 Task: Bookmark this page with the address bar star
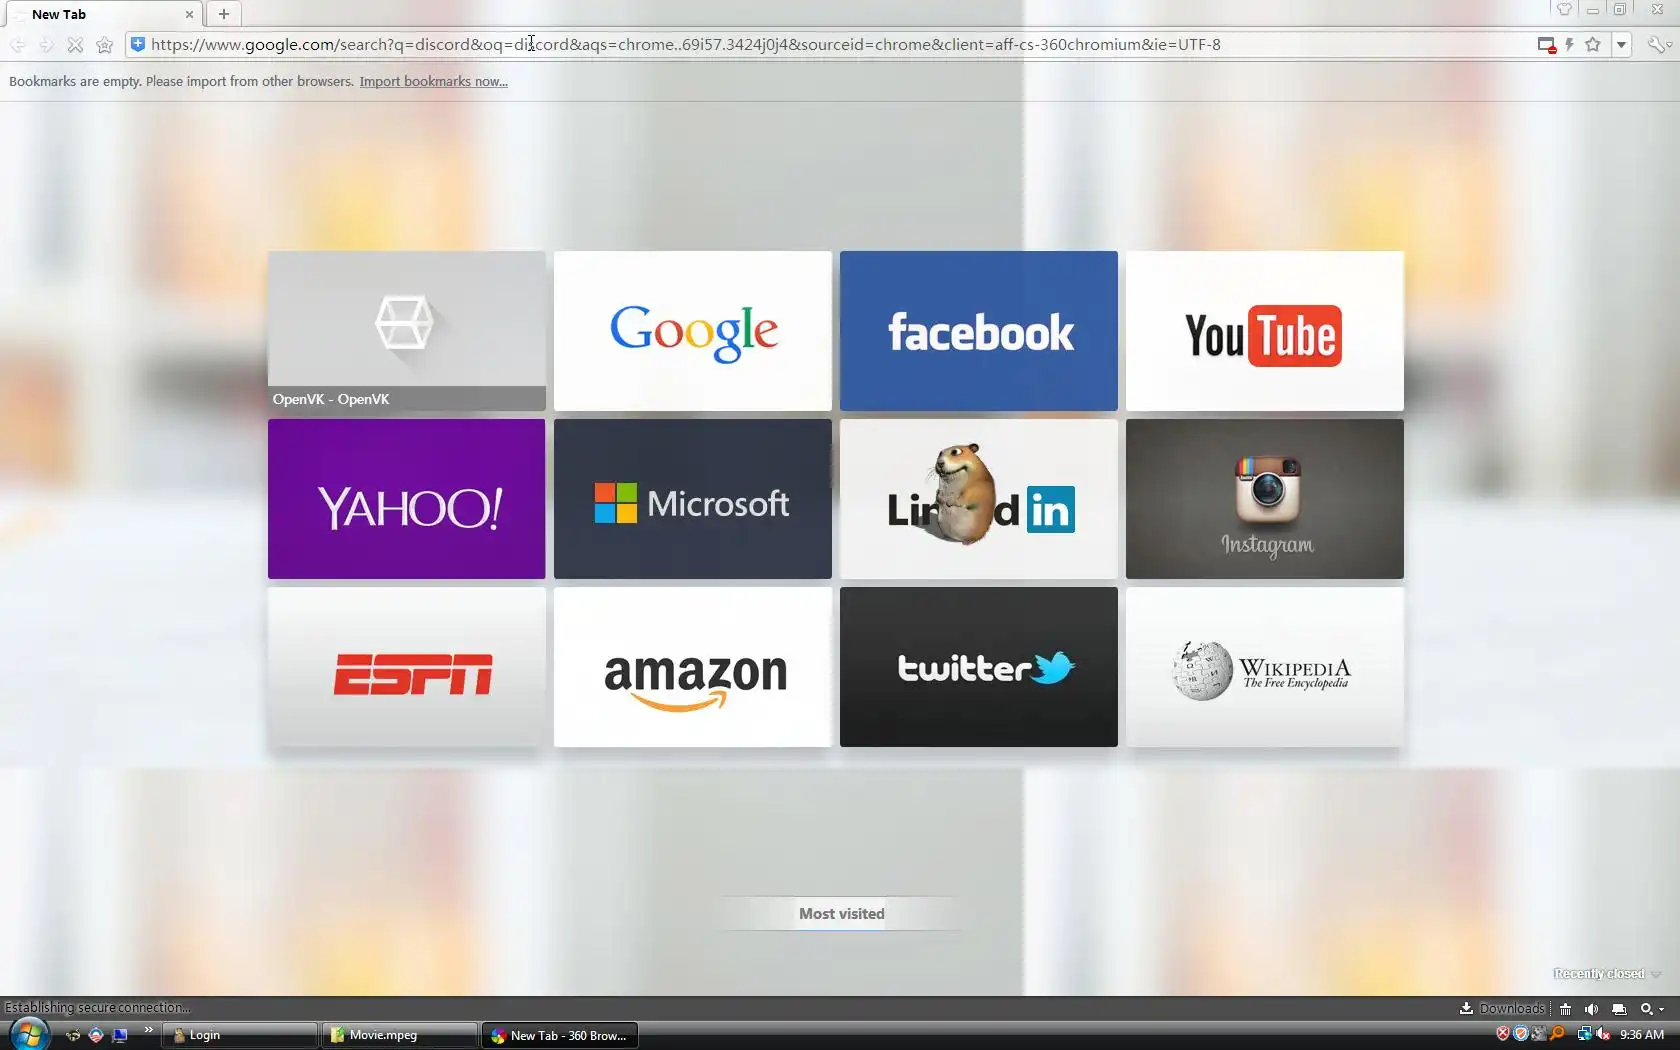[1593, 44]
